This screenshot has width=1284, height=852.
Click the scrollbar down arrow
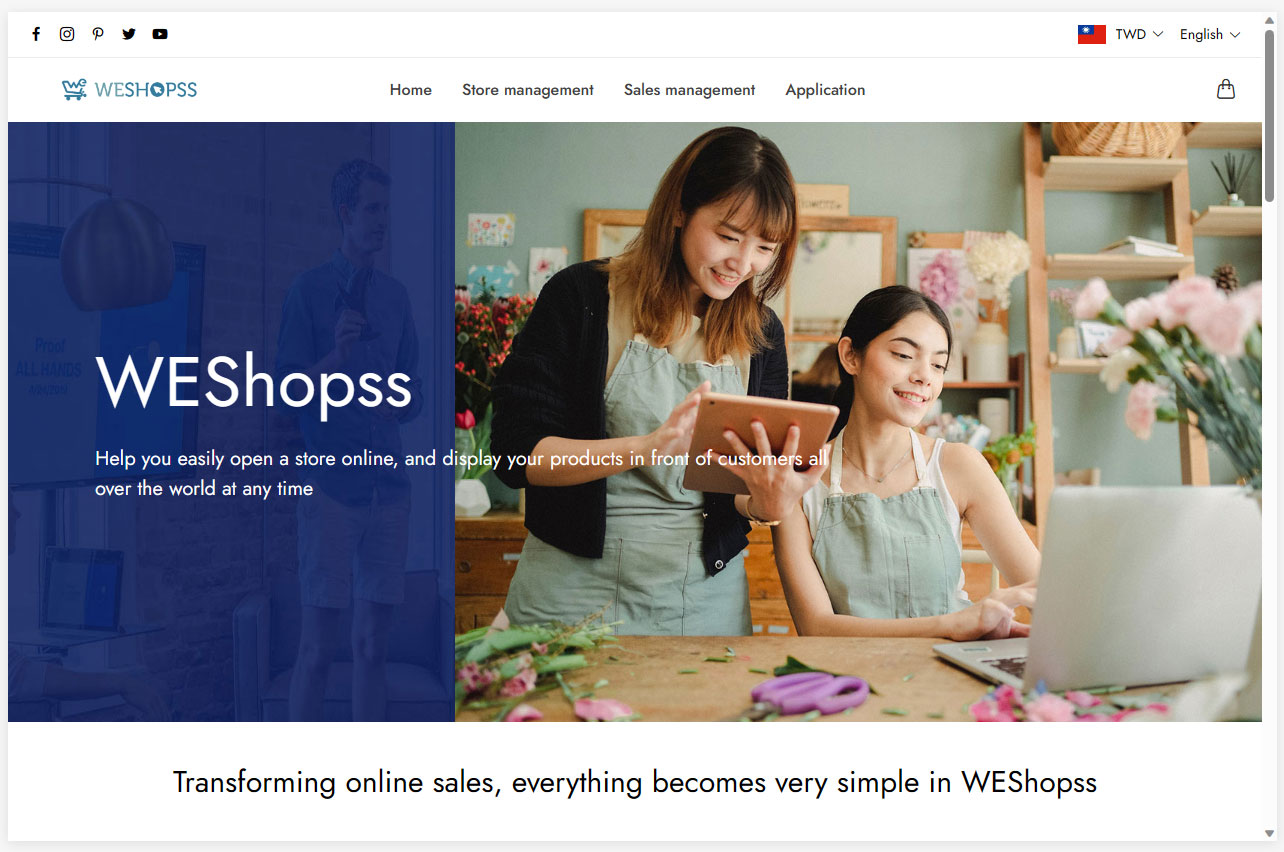click(x=1270, y=833)
